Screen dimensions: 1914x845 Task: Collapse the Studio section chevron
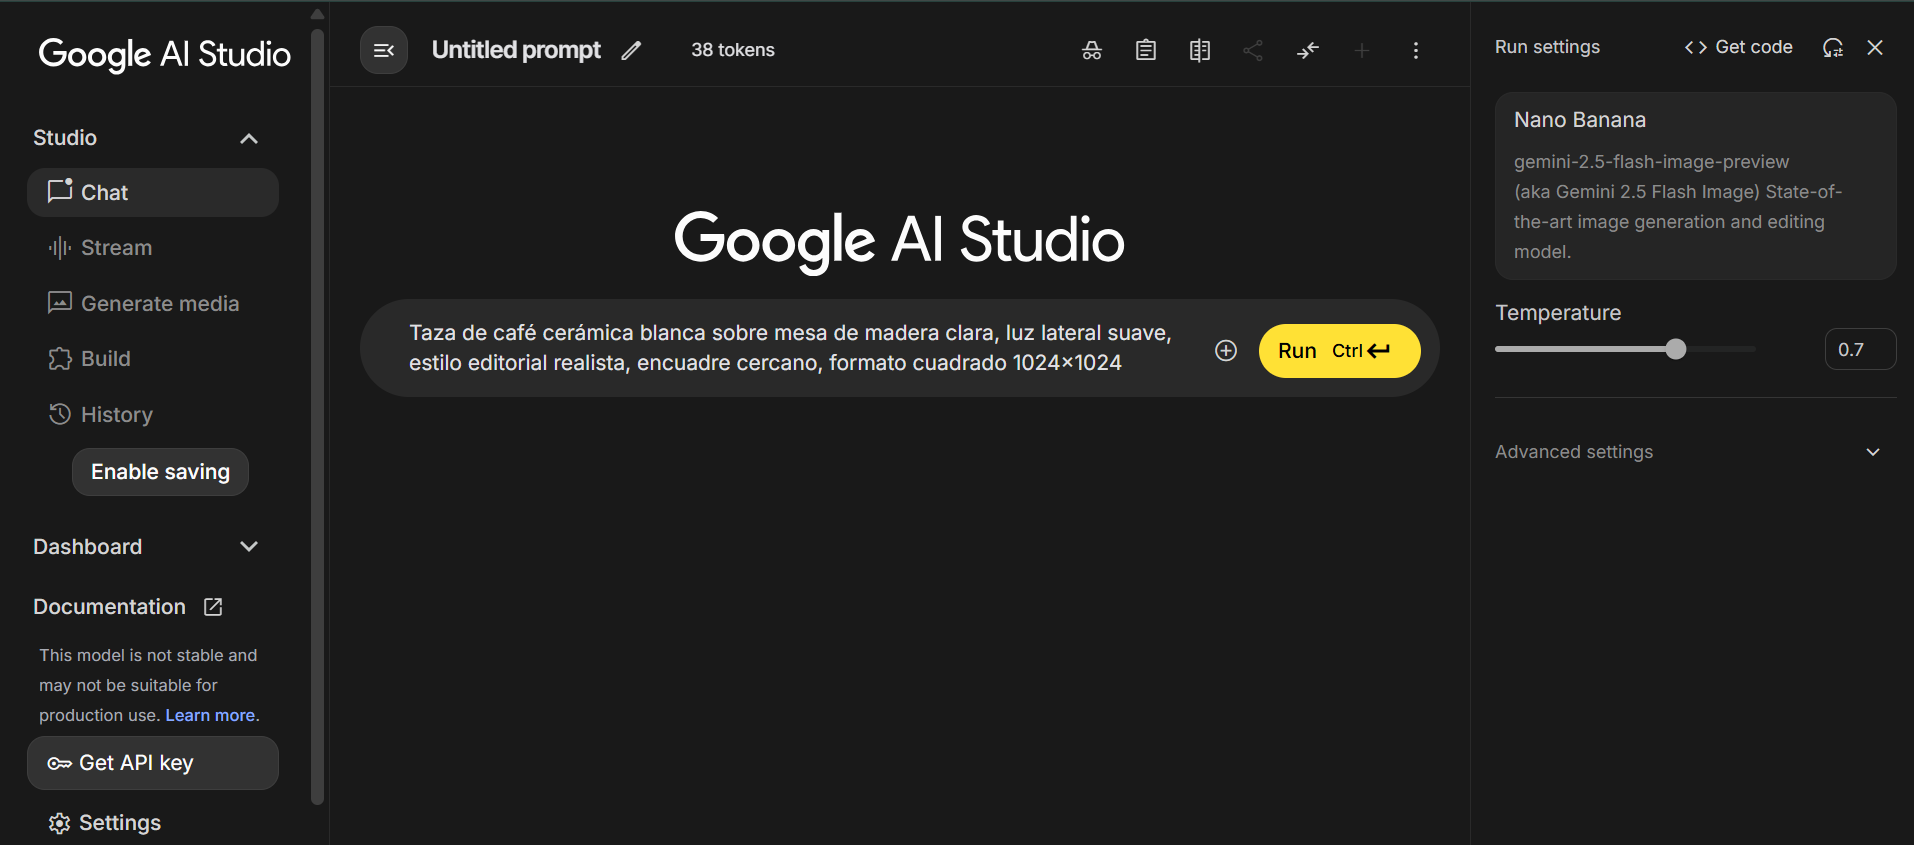[x=249, y=138]
